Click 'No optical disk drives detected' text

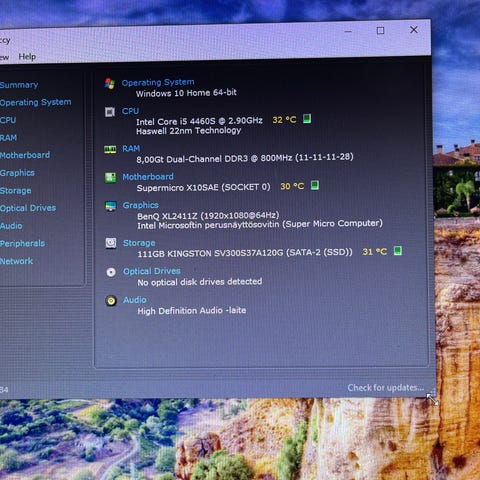(200, 282)
